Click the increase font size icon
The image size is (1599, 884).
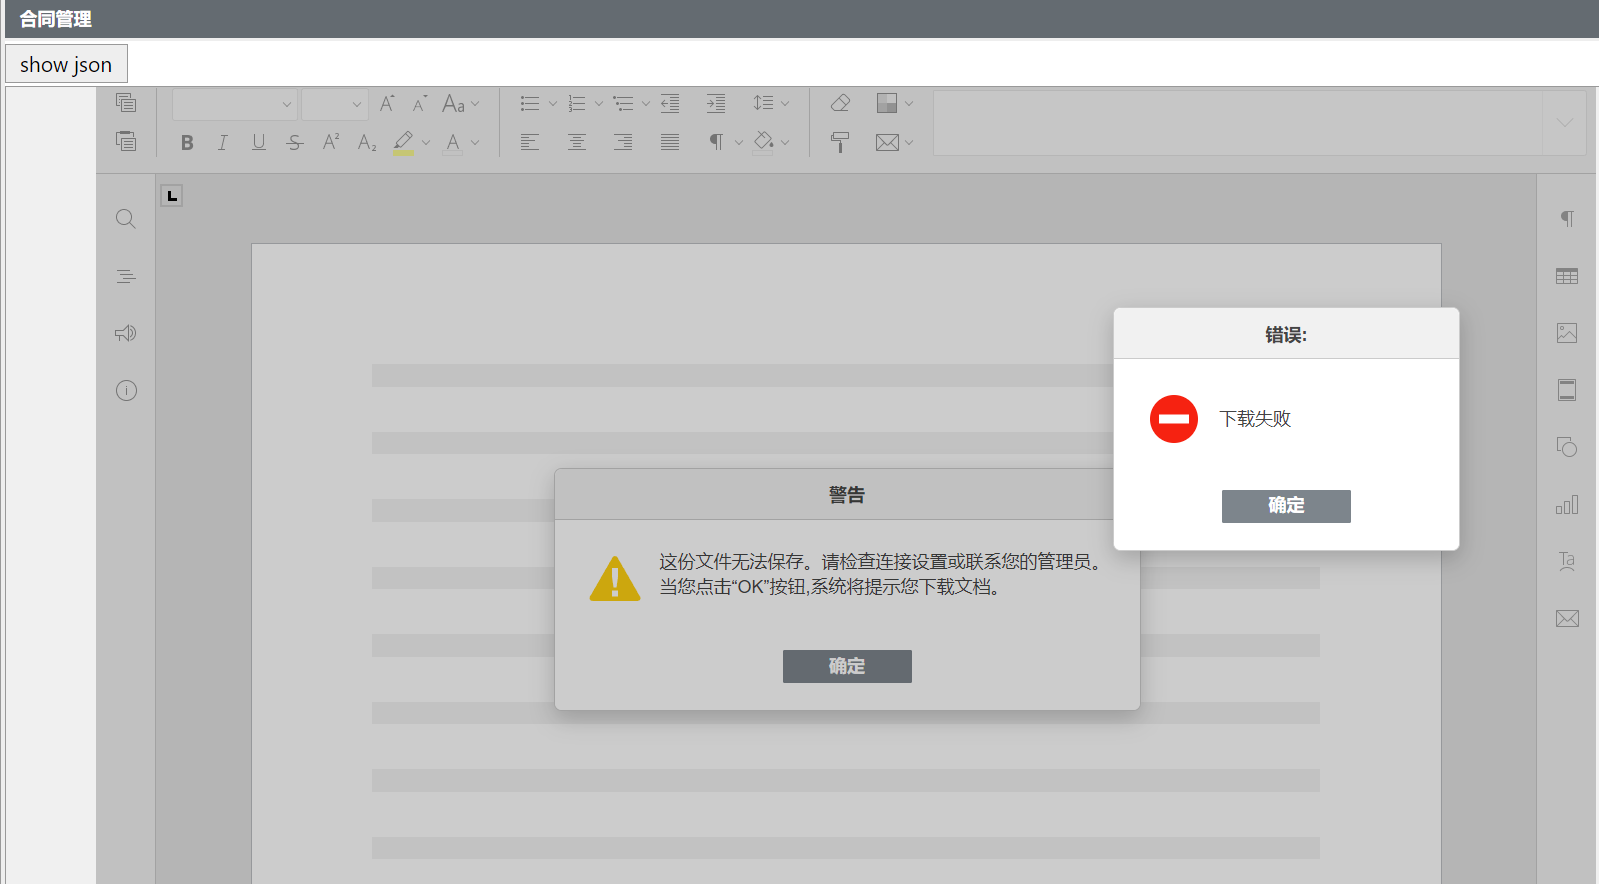[x=387, y=103]
